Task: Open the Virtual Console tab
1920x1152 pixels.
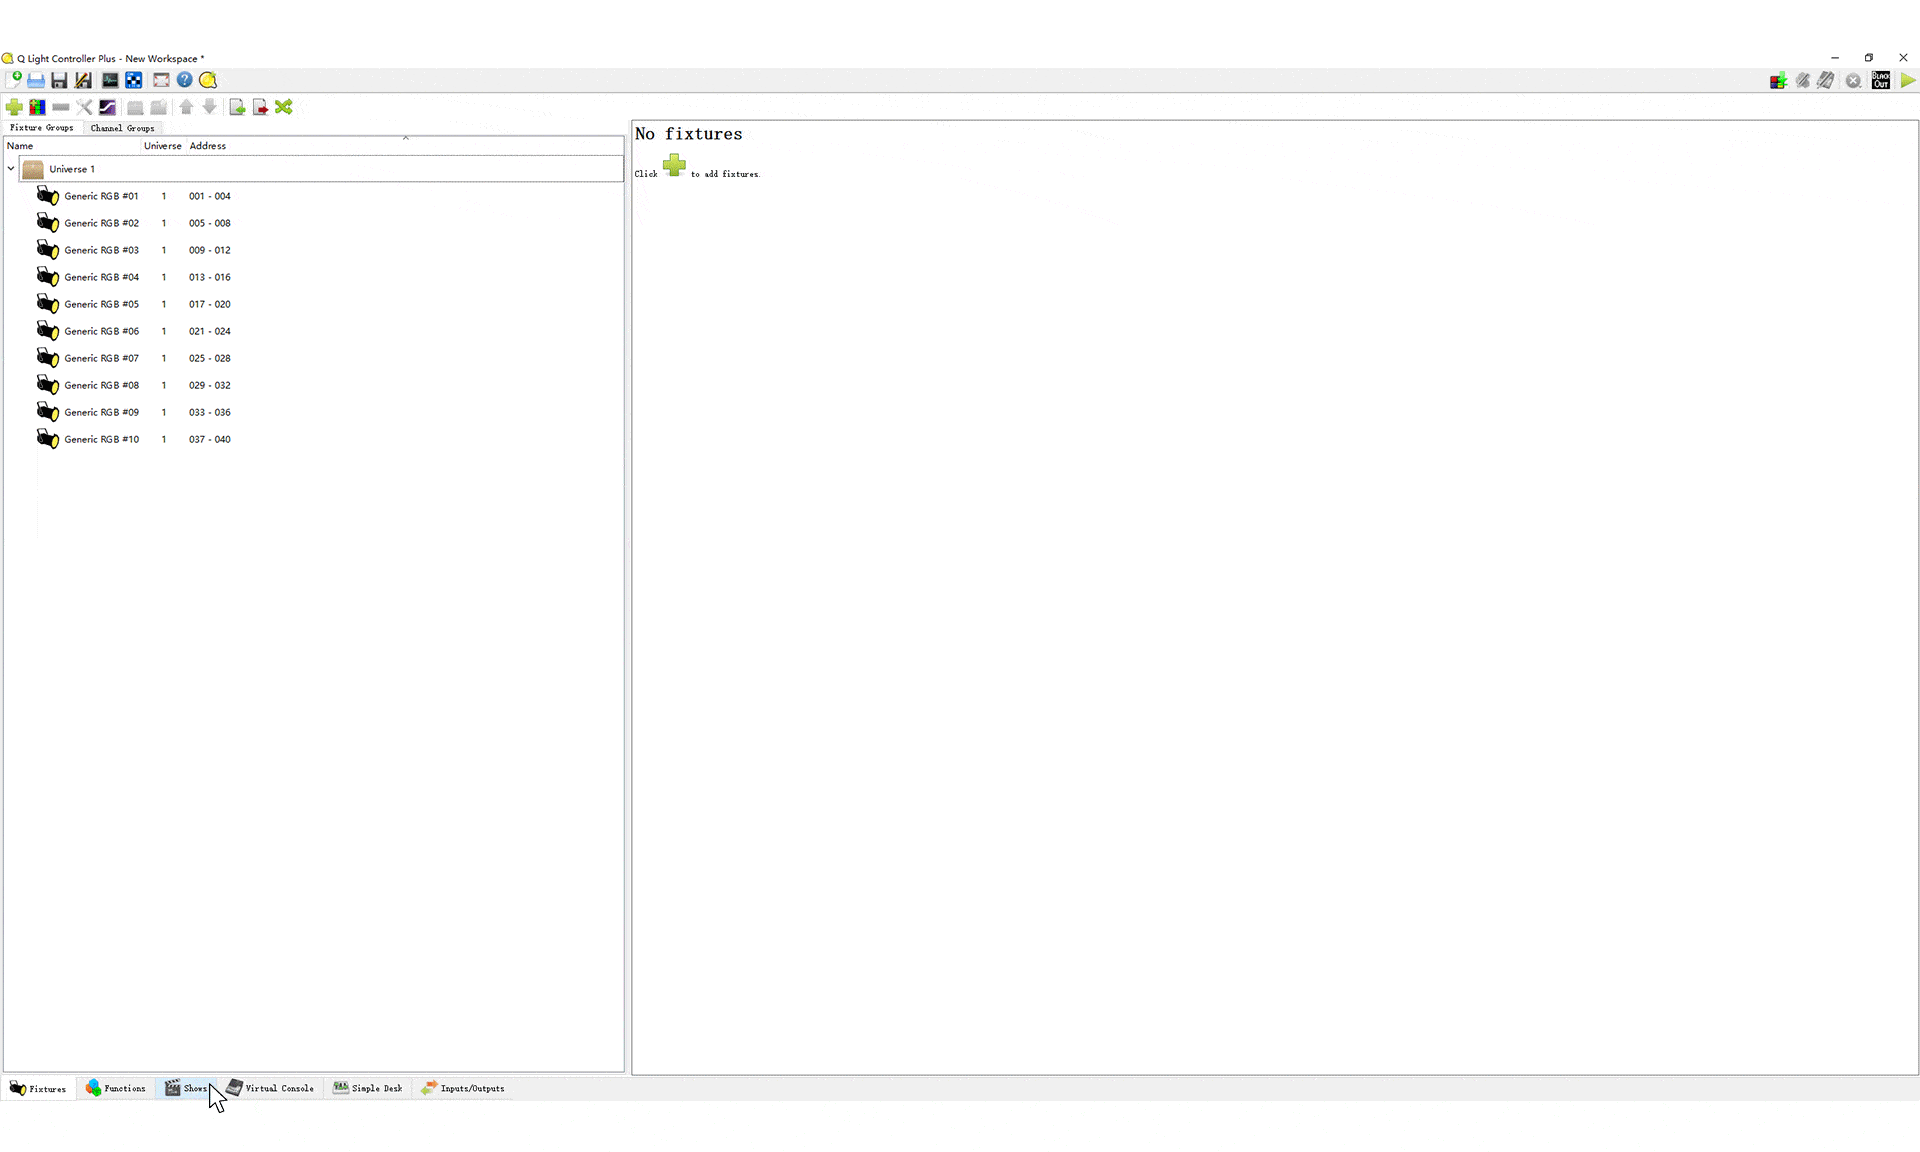Action: point(270,1088)
